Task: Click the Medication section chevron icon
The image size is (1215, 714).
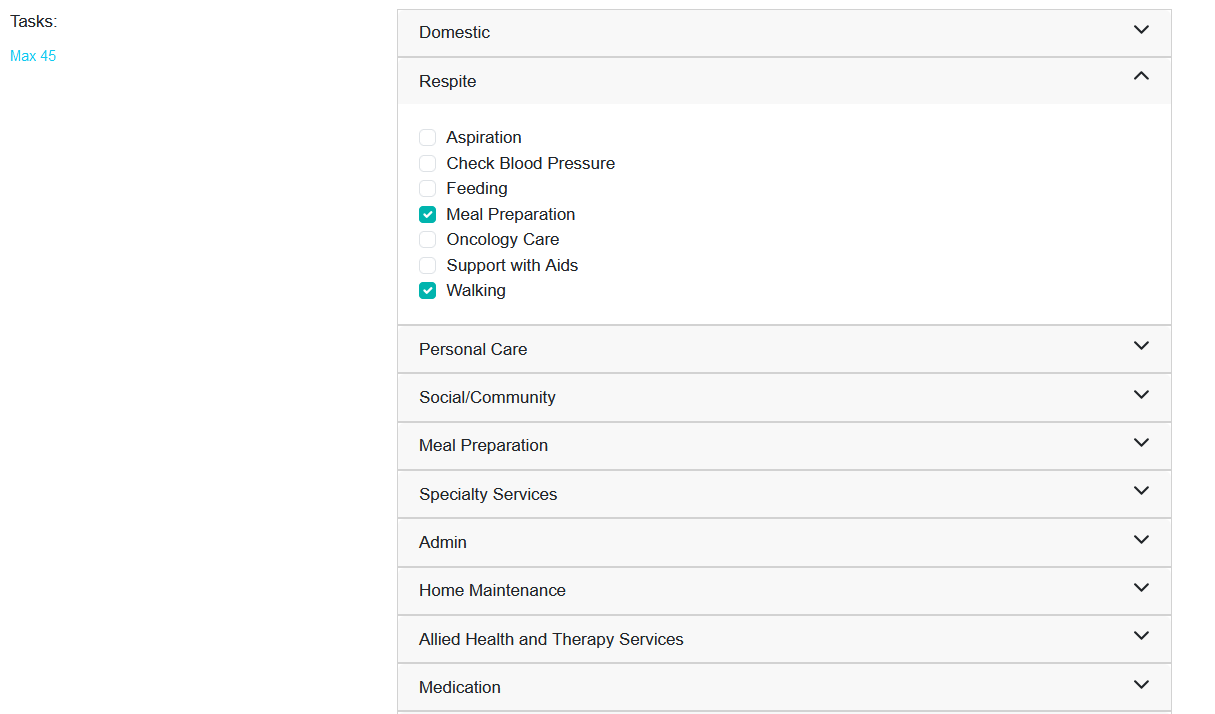Action: click(1141, 685)
